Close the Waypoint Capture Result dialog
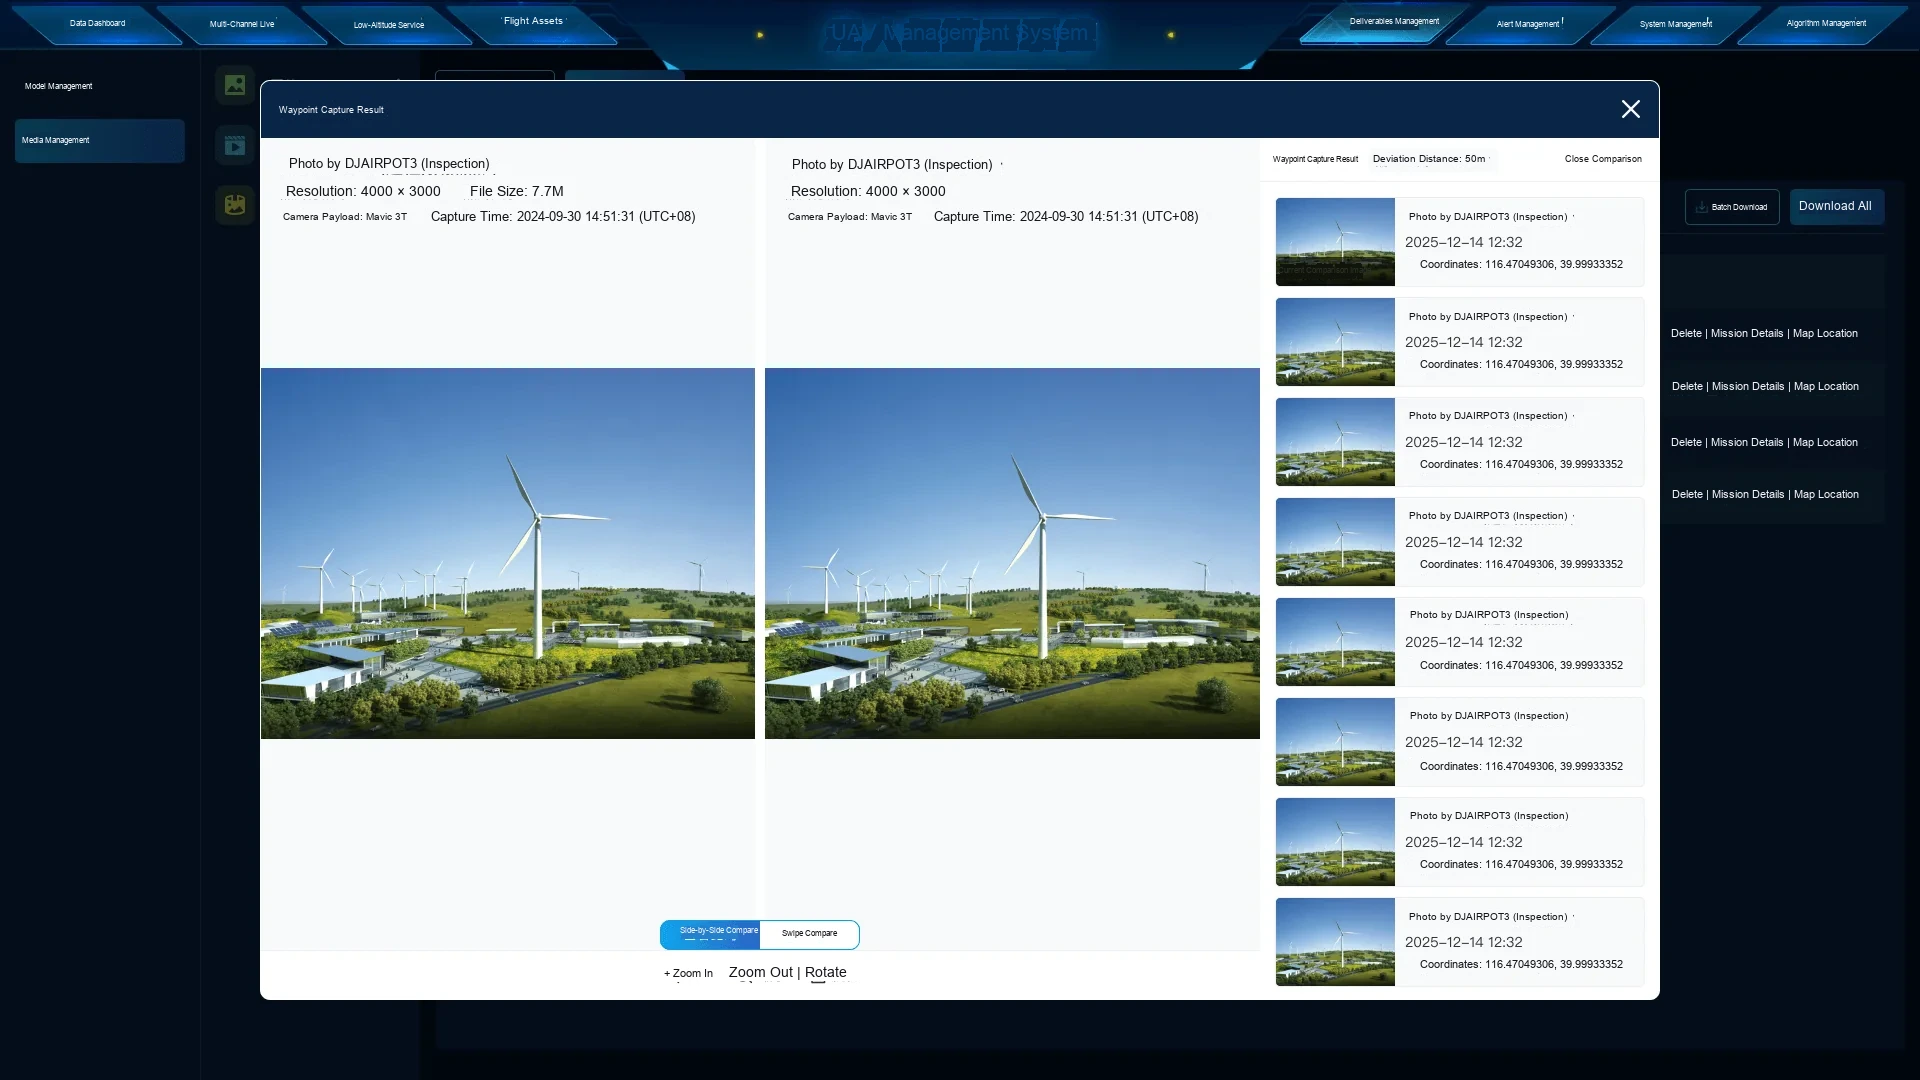1920x1080 pixels. pyautogui.click(x=1631, y=109)
